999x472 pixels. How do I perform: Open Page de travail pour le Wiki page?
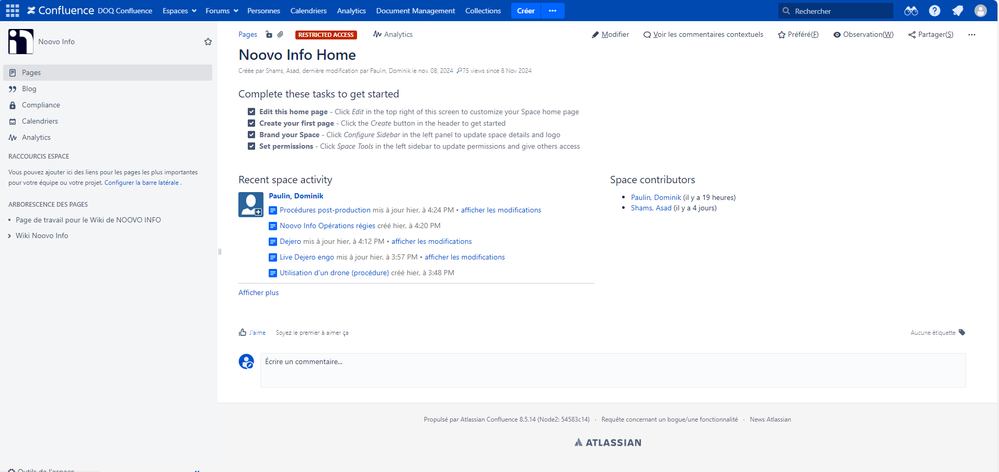pyautogui.click(x=88, y=220)
